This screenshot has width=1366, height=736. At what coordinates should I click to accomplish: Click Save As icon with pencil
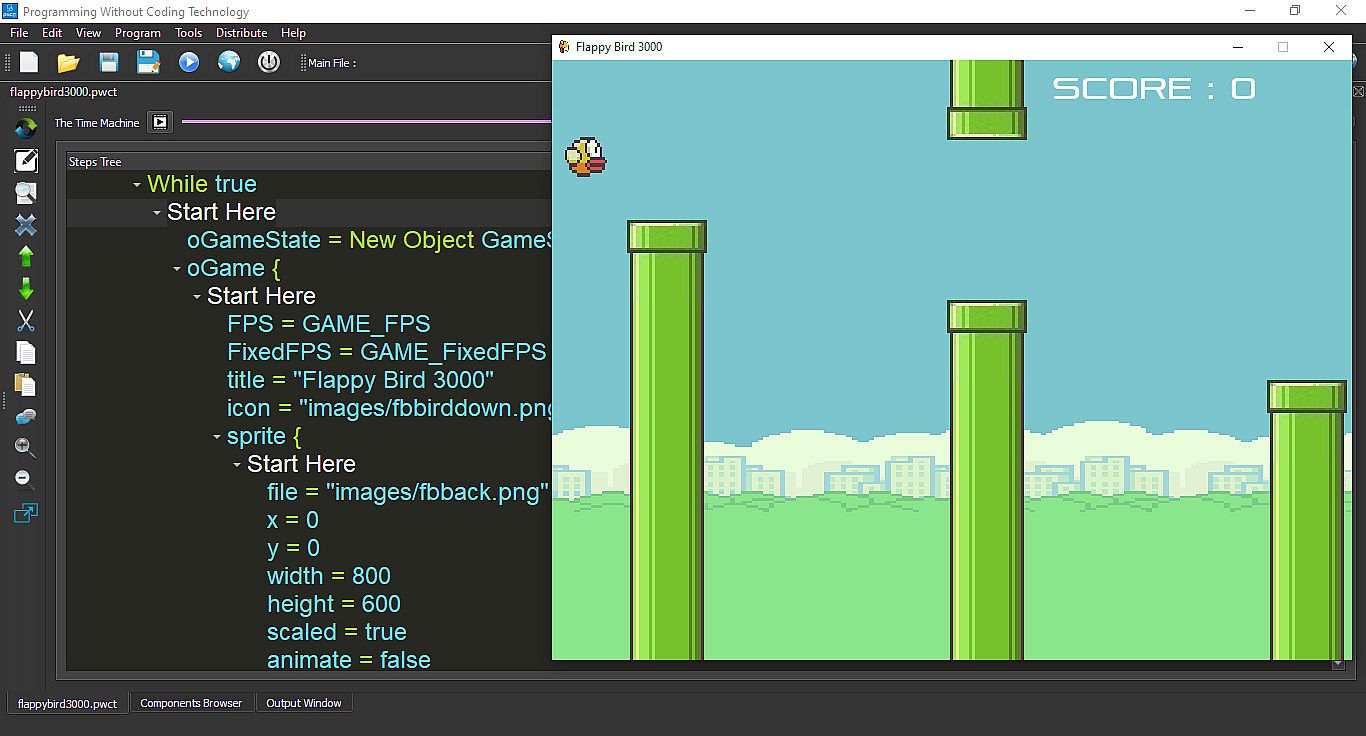click(149, 62)
